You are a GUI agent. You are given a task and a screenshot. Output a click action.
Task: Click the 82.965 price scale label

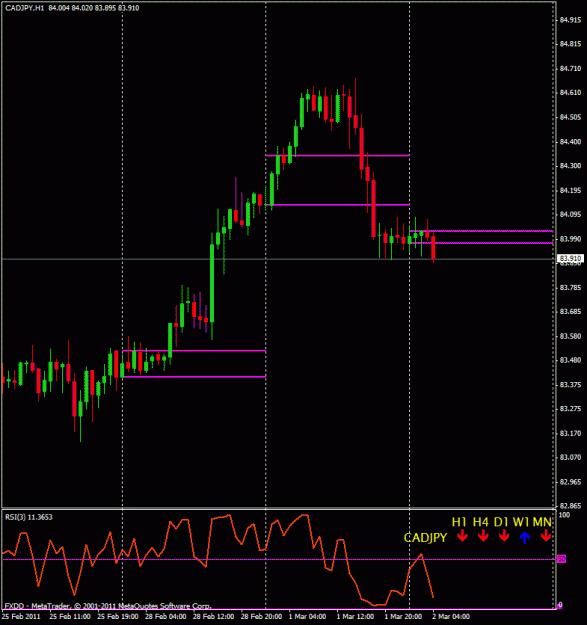570,482
